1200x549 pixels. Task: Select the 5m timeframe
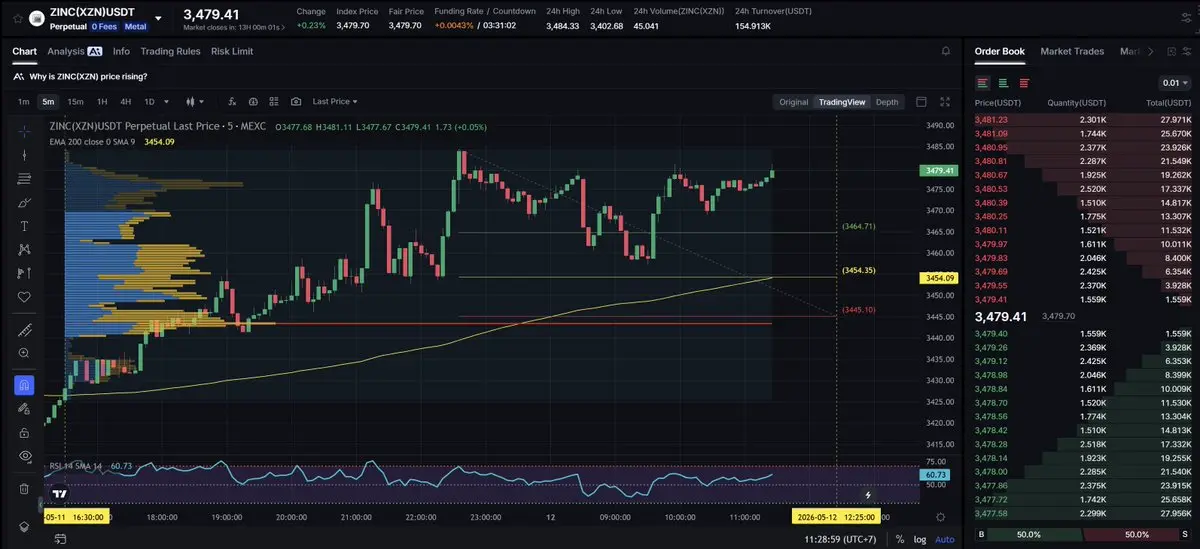(48, 101)
